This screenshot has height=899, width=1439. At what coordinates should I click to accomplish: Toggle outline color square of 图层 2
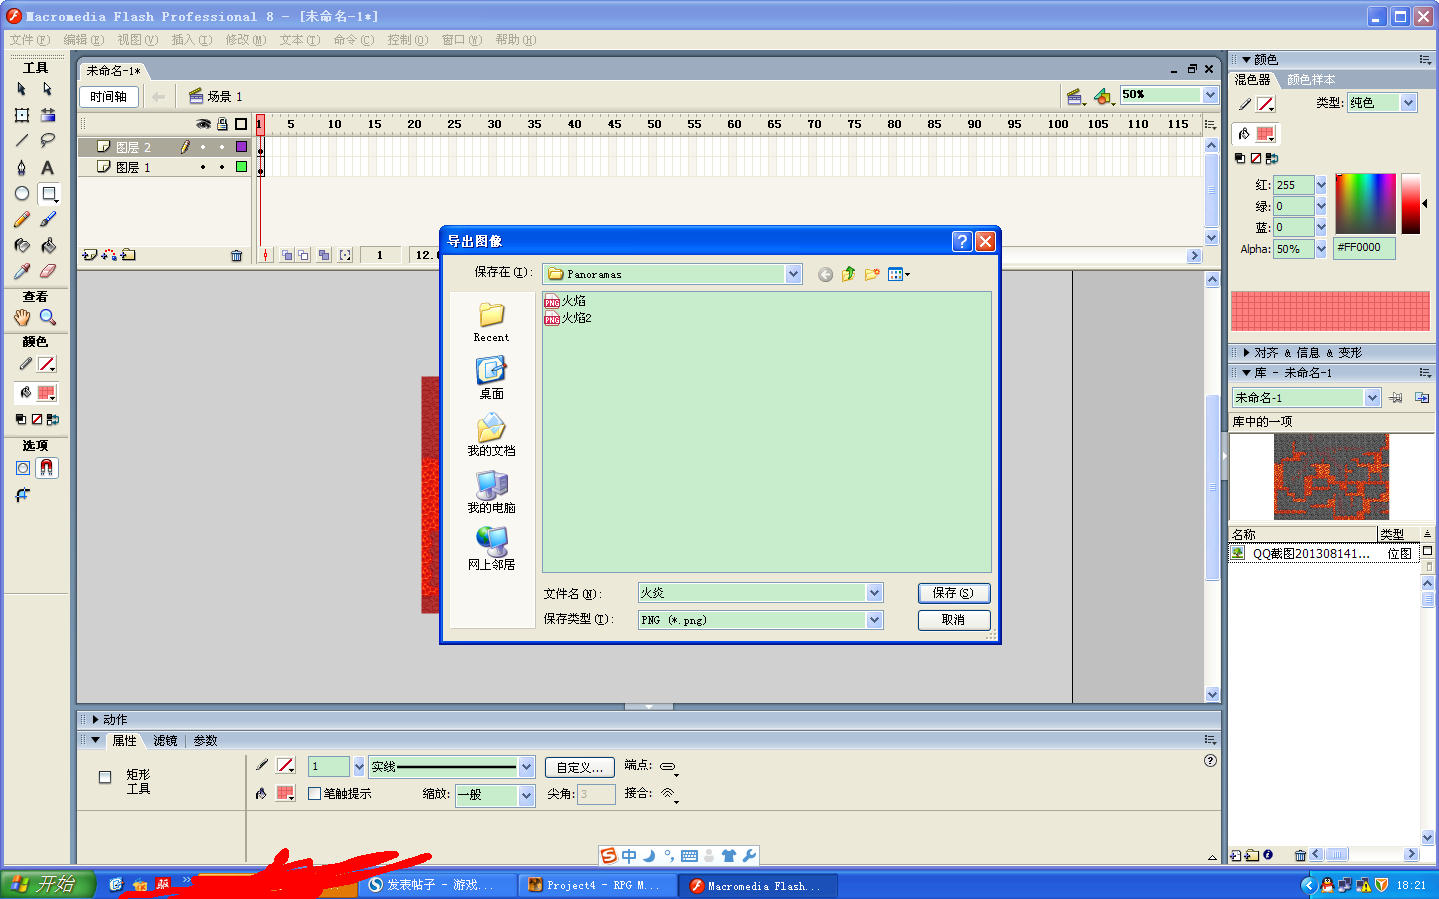pyautogui.click(x=241, y=146)
